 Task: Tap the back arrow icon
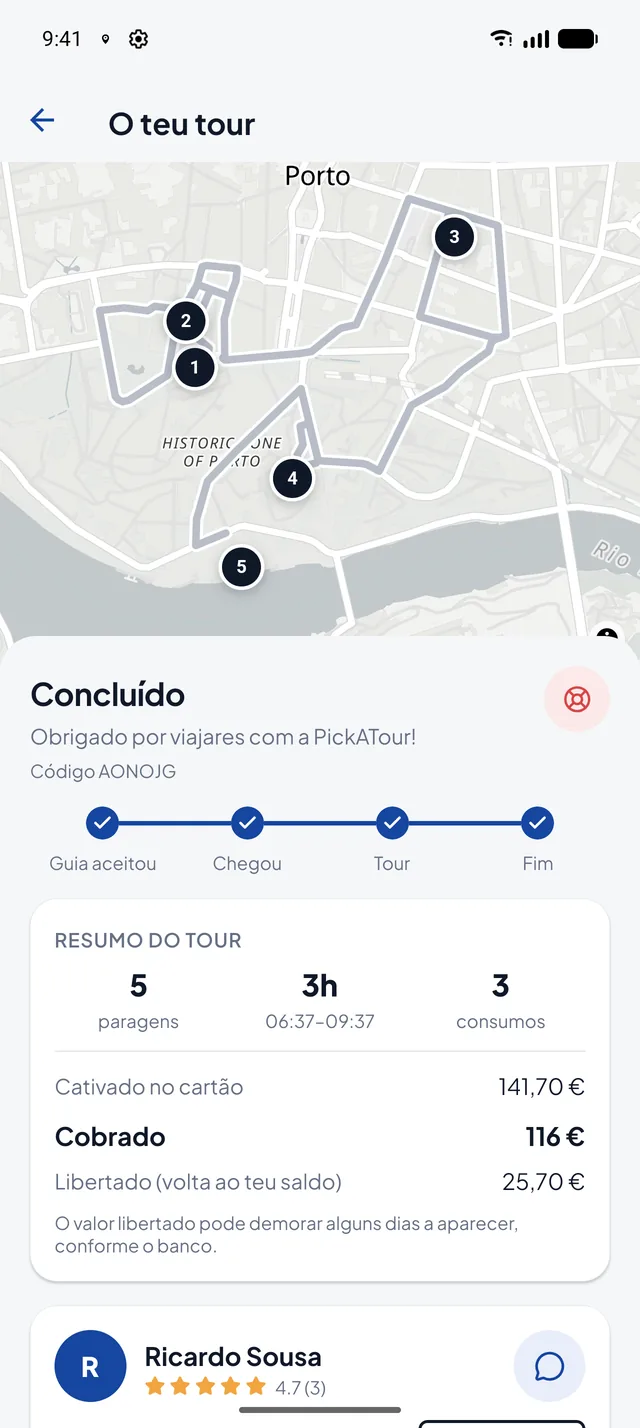coord(42,121)
